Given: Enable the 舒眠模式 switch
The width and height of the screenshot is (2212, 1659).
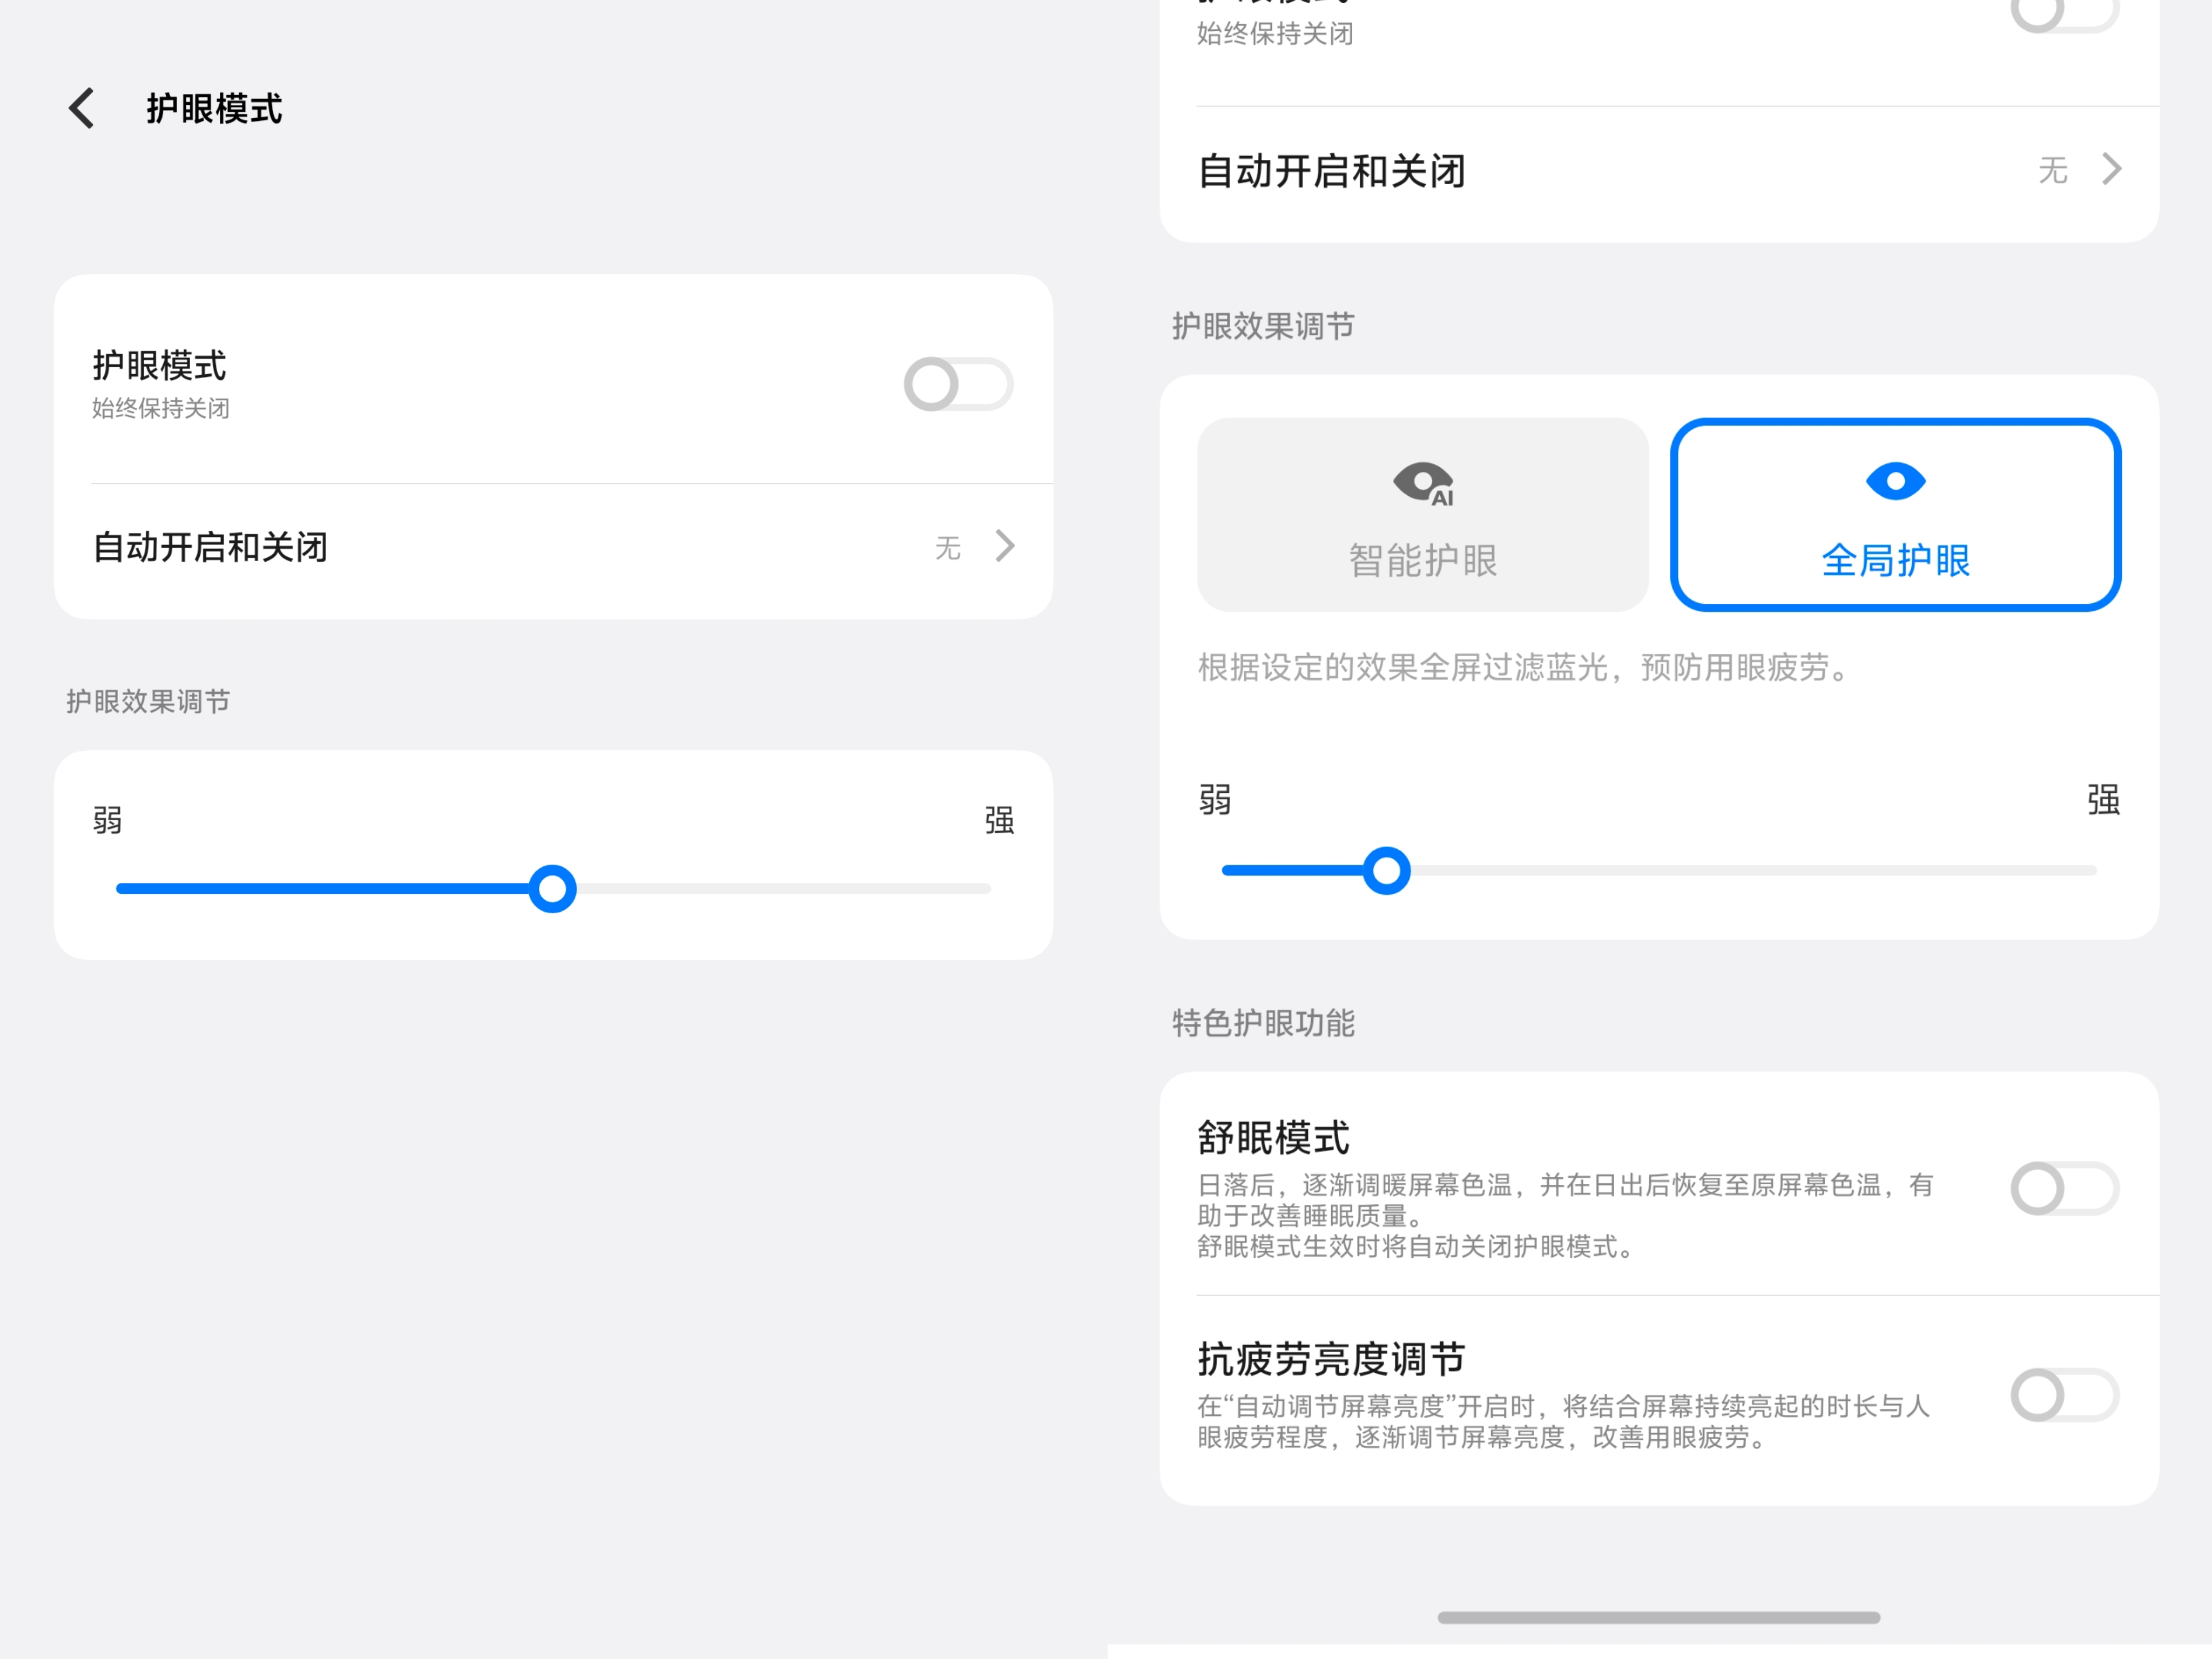Looking at the screenshot, I should (x=2064, y=1188).
